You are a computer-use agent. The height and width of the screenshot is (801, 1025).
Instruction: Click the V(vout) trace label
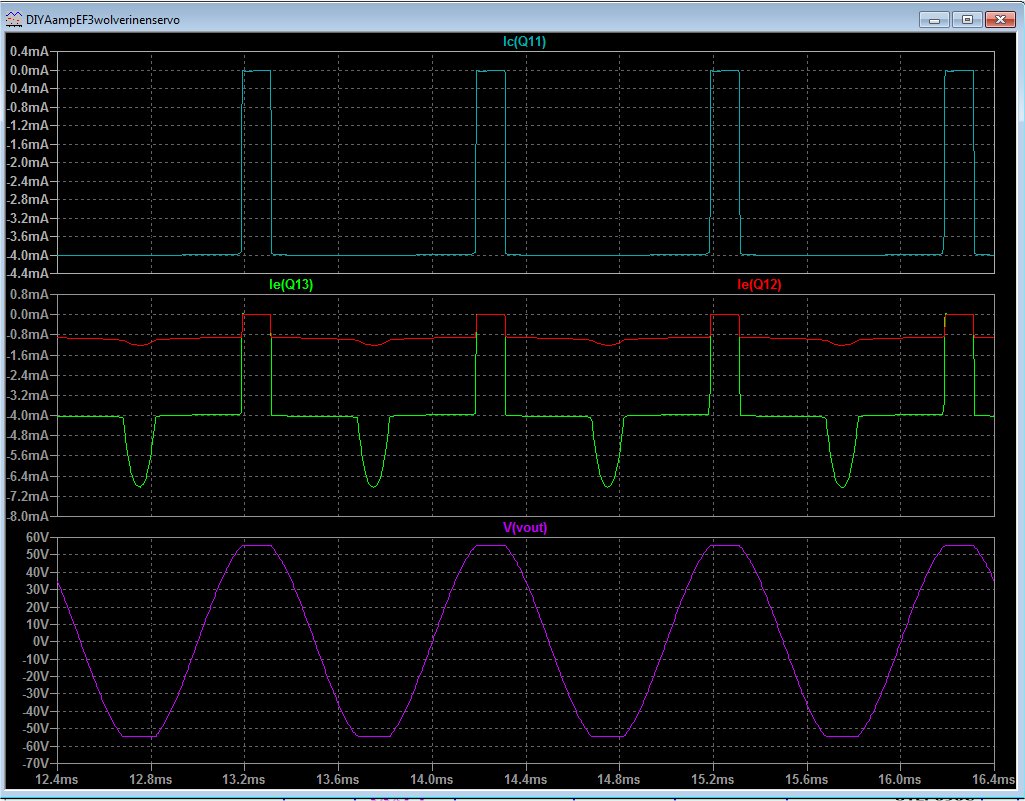pos(525,528)
